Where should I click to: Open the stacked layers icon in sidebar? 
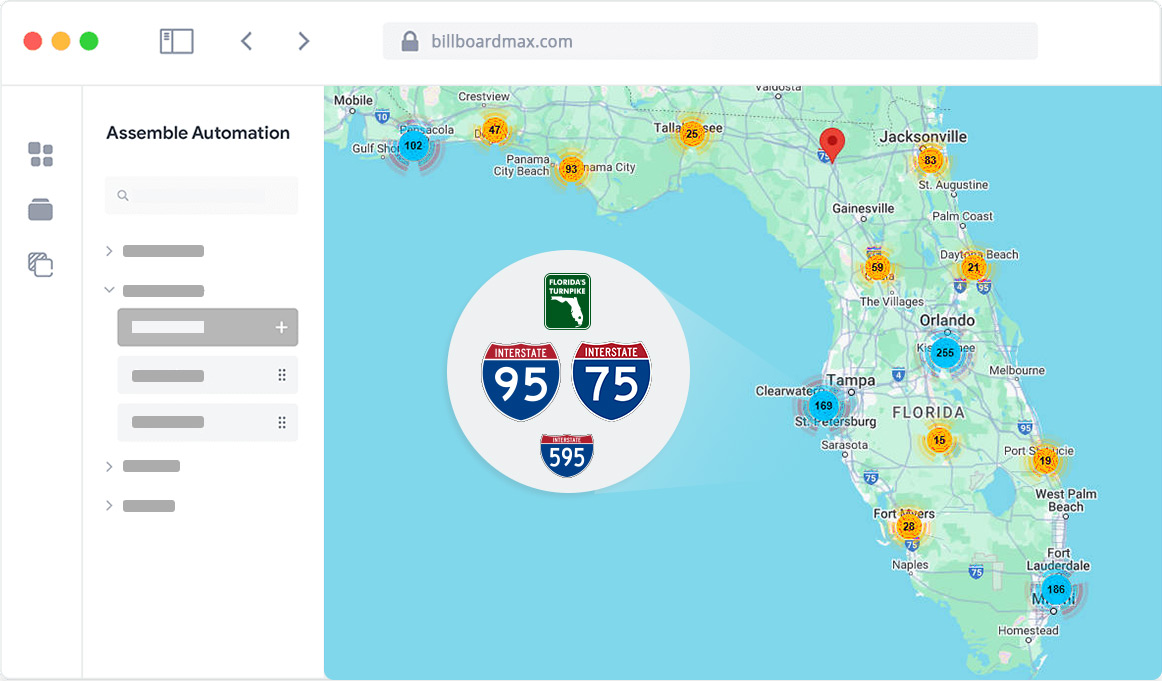[x=41, y=265]
